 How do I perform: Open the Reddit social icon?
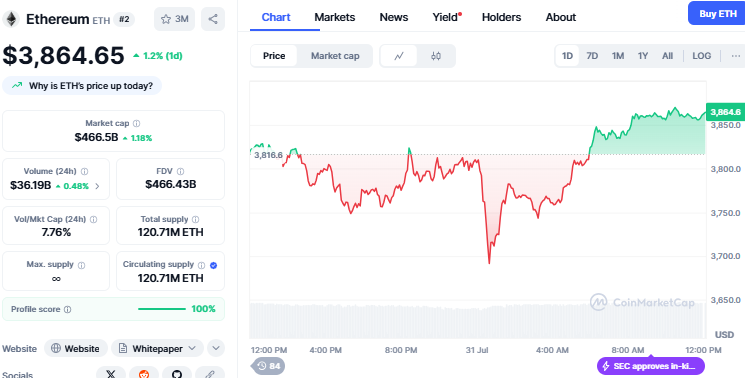[x=143, y=373]
